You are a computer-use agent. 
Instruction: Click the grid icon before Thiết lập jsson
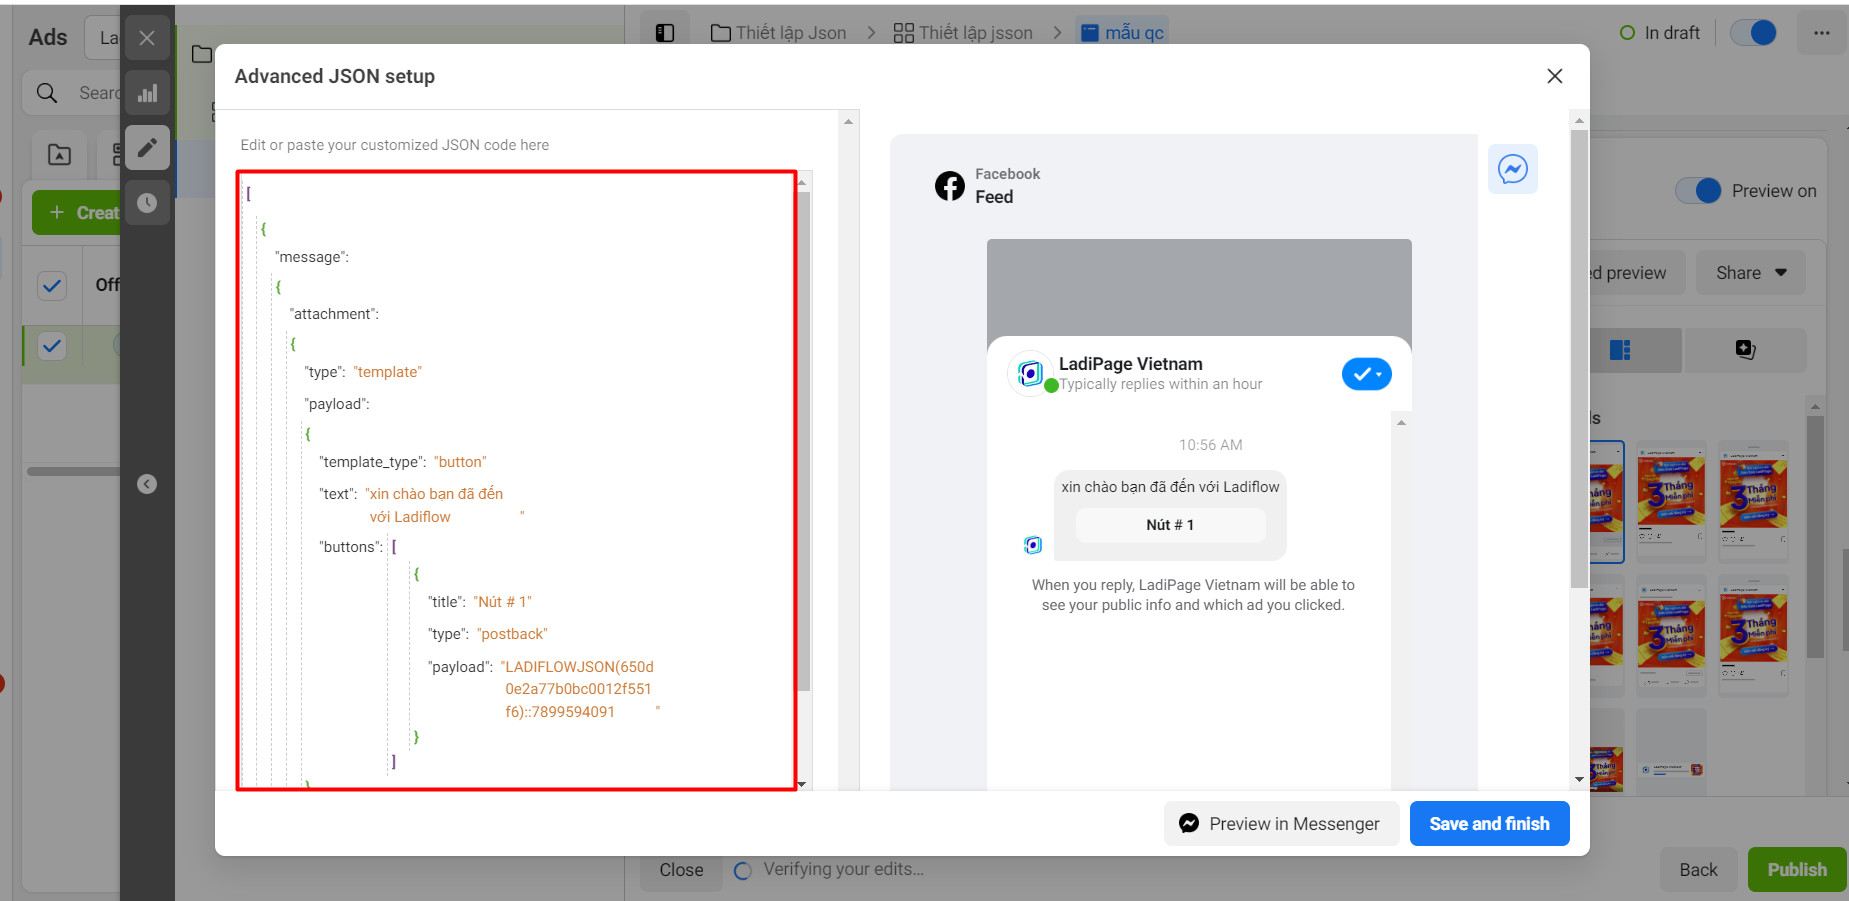pyautogui.click(x=903, y=33)
